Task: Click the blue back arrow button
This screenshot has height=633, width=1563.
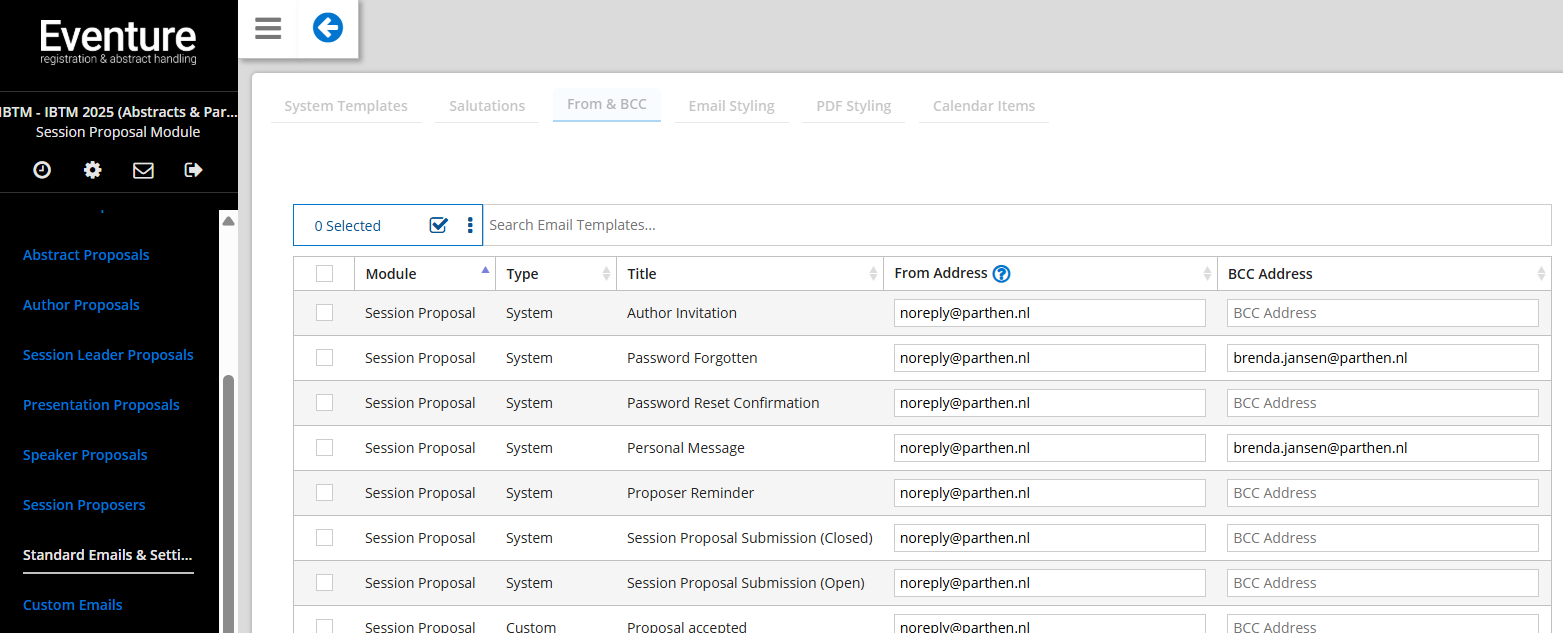Action: coord(328,28)
